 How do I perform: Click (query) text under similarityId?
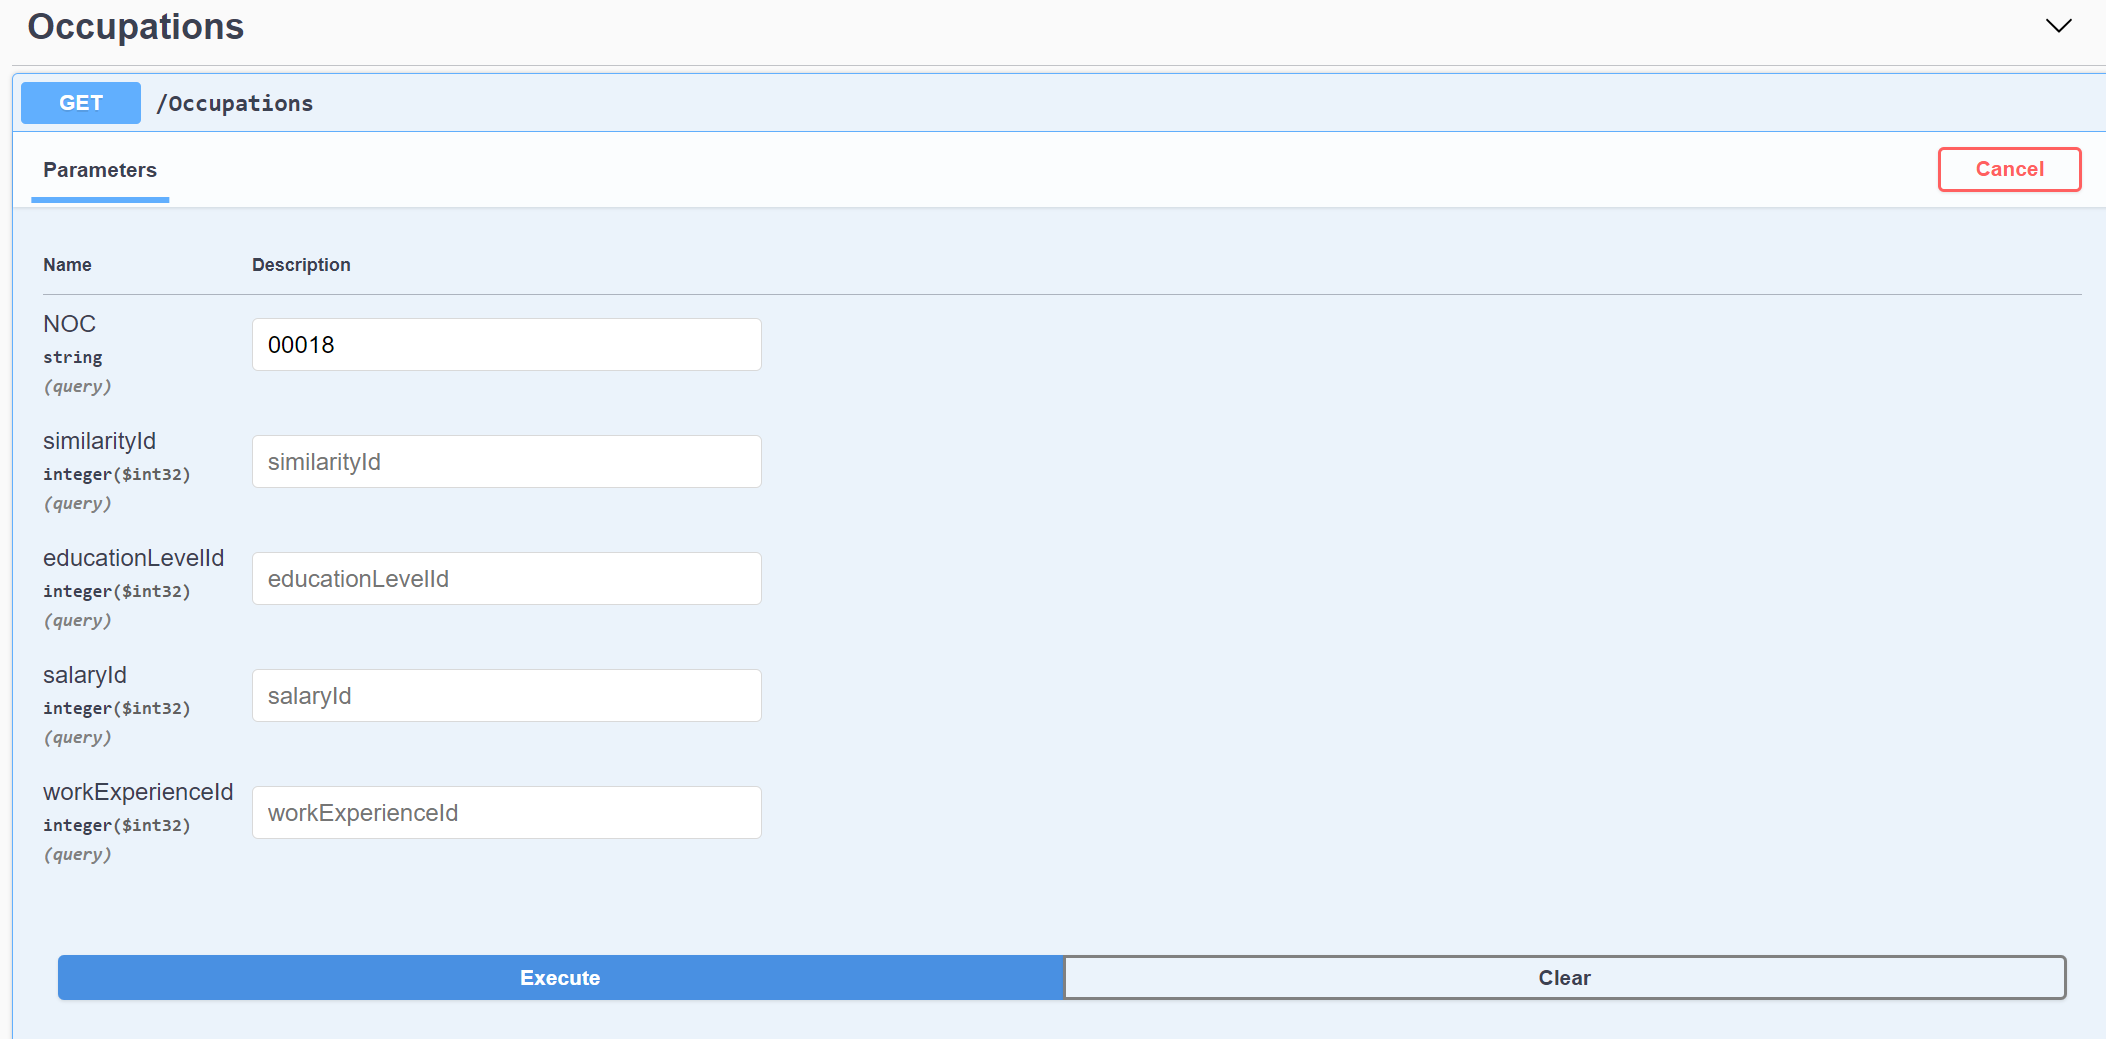tap(78, 503)
